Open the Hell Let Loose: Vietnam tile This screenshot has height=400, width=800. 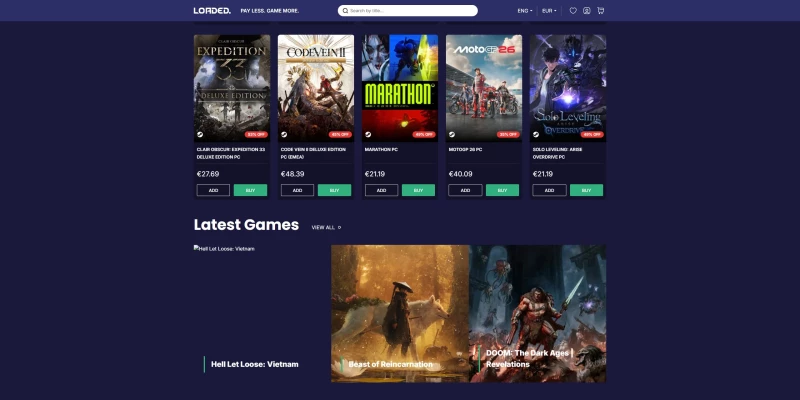[x=262, y=313]
